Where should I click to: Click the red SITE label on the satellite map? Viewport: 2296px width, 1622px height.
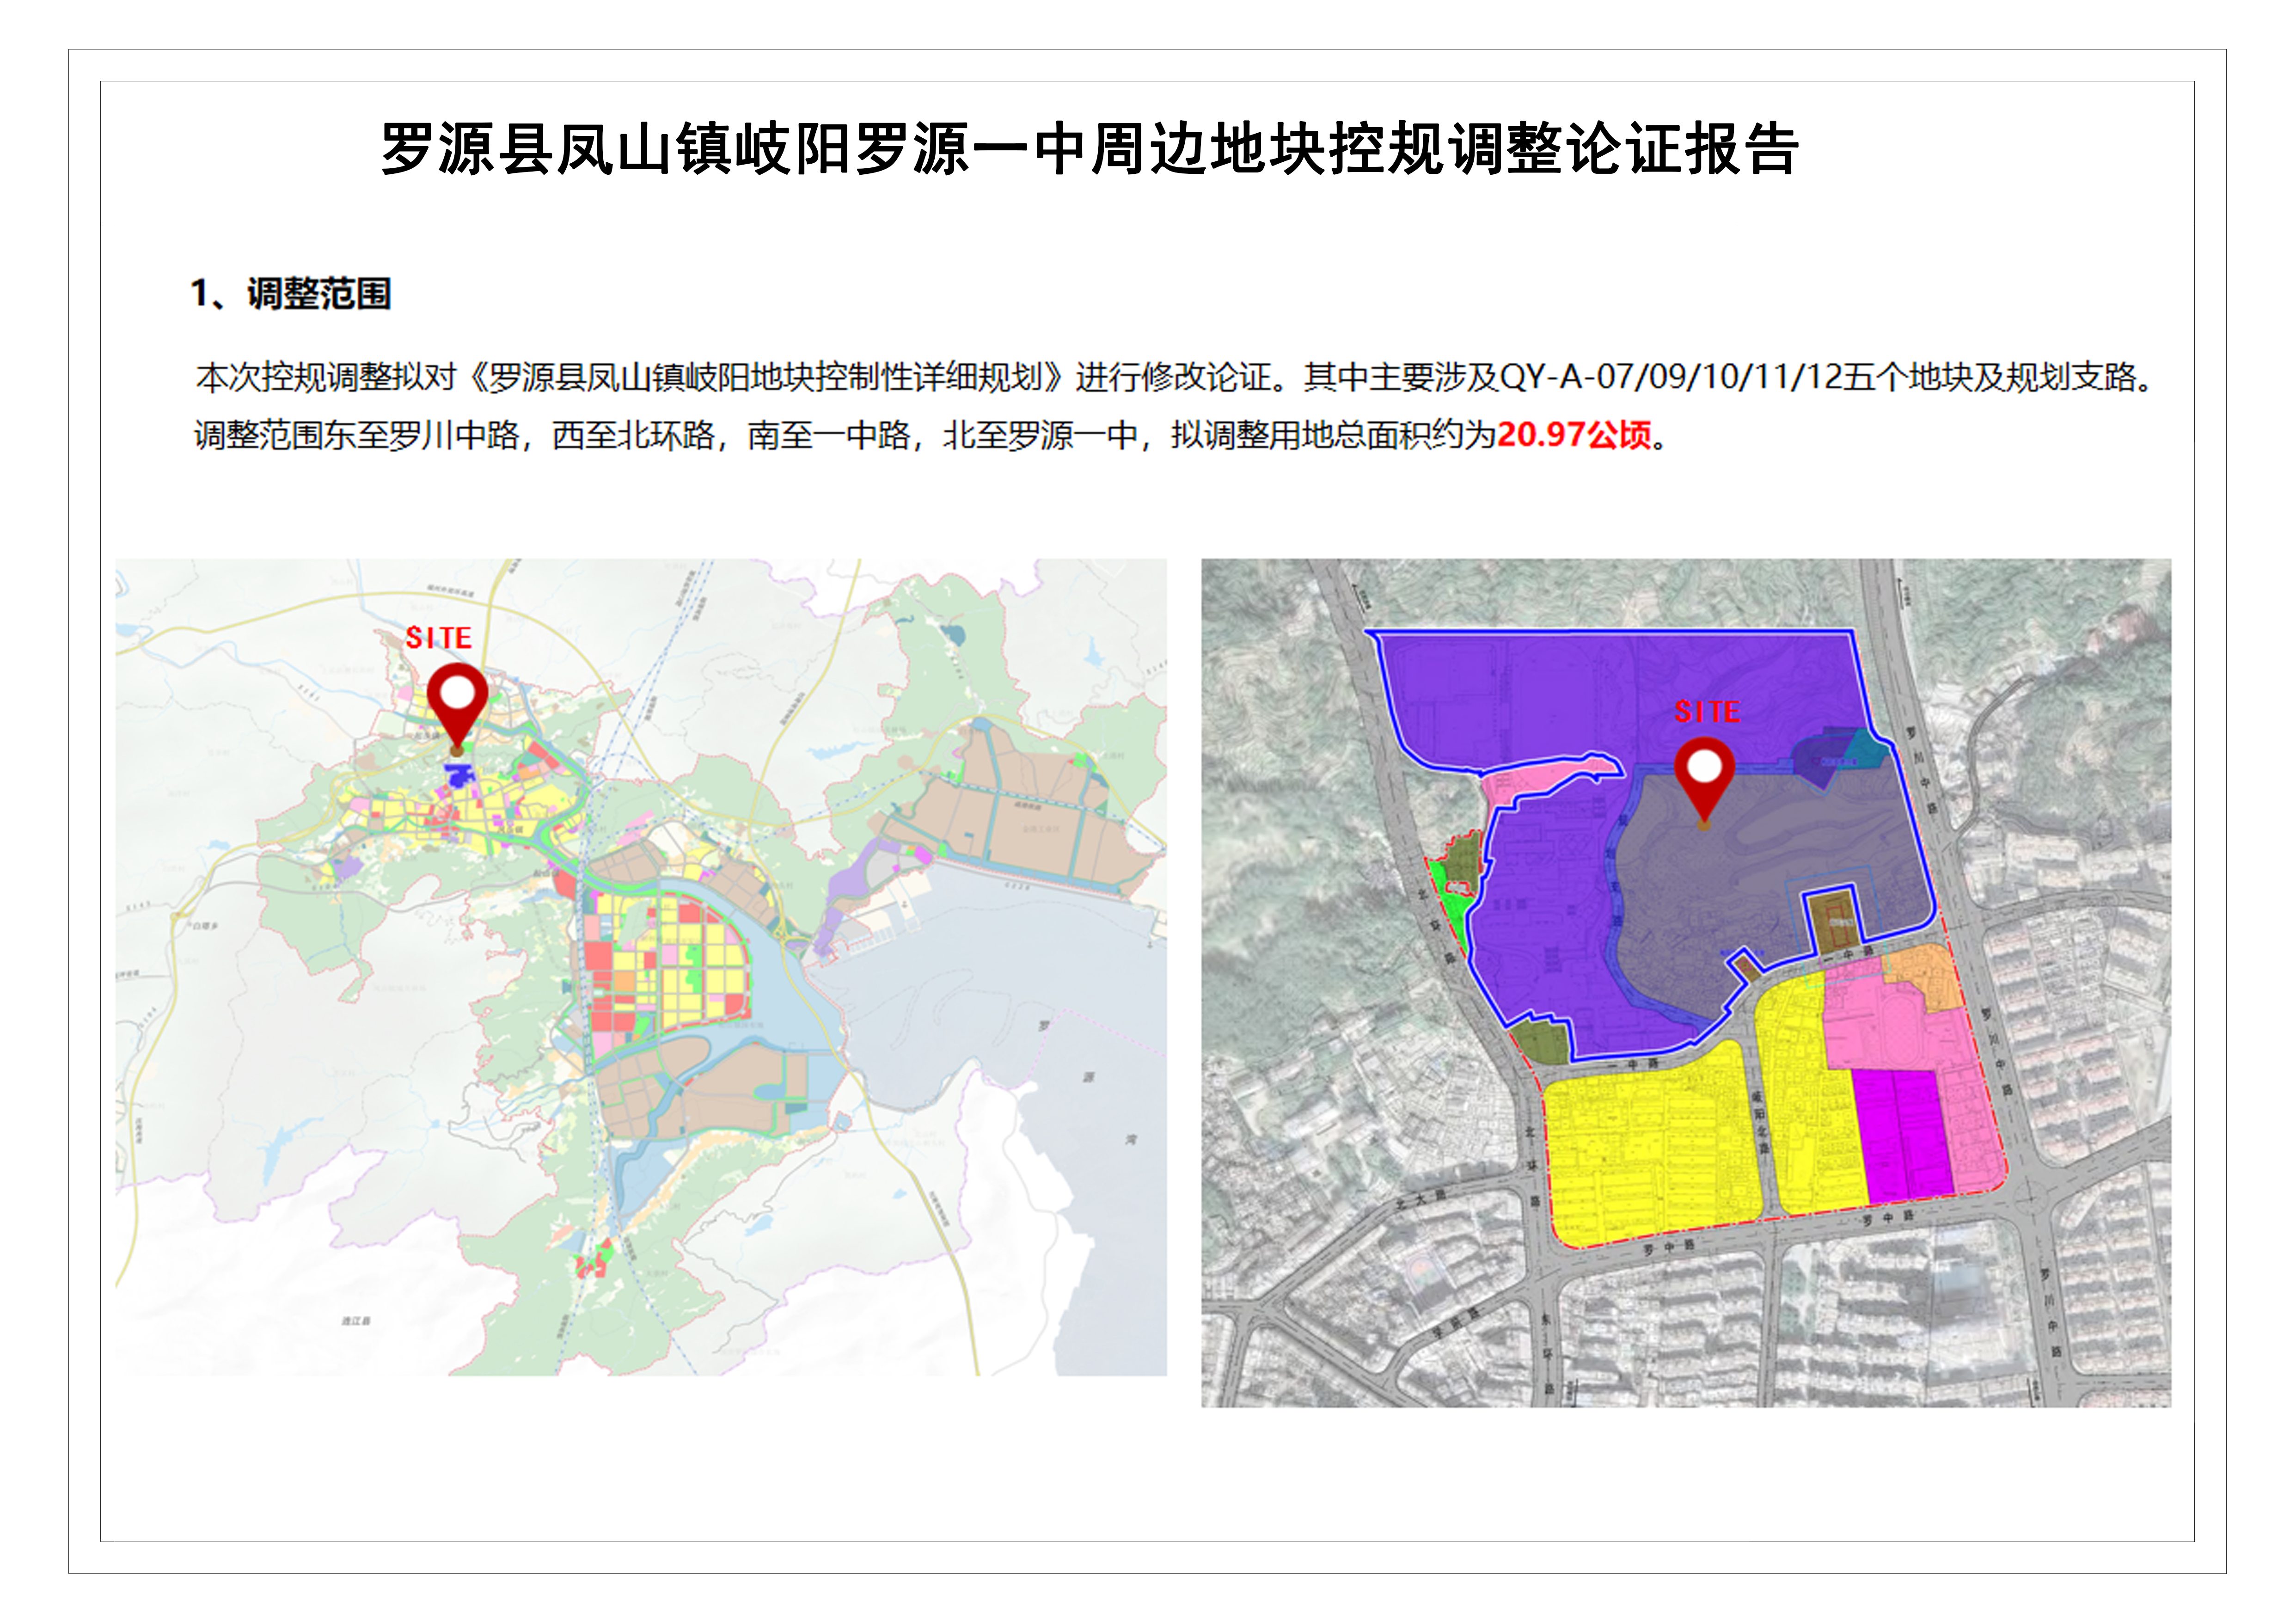1707,712
